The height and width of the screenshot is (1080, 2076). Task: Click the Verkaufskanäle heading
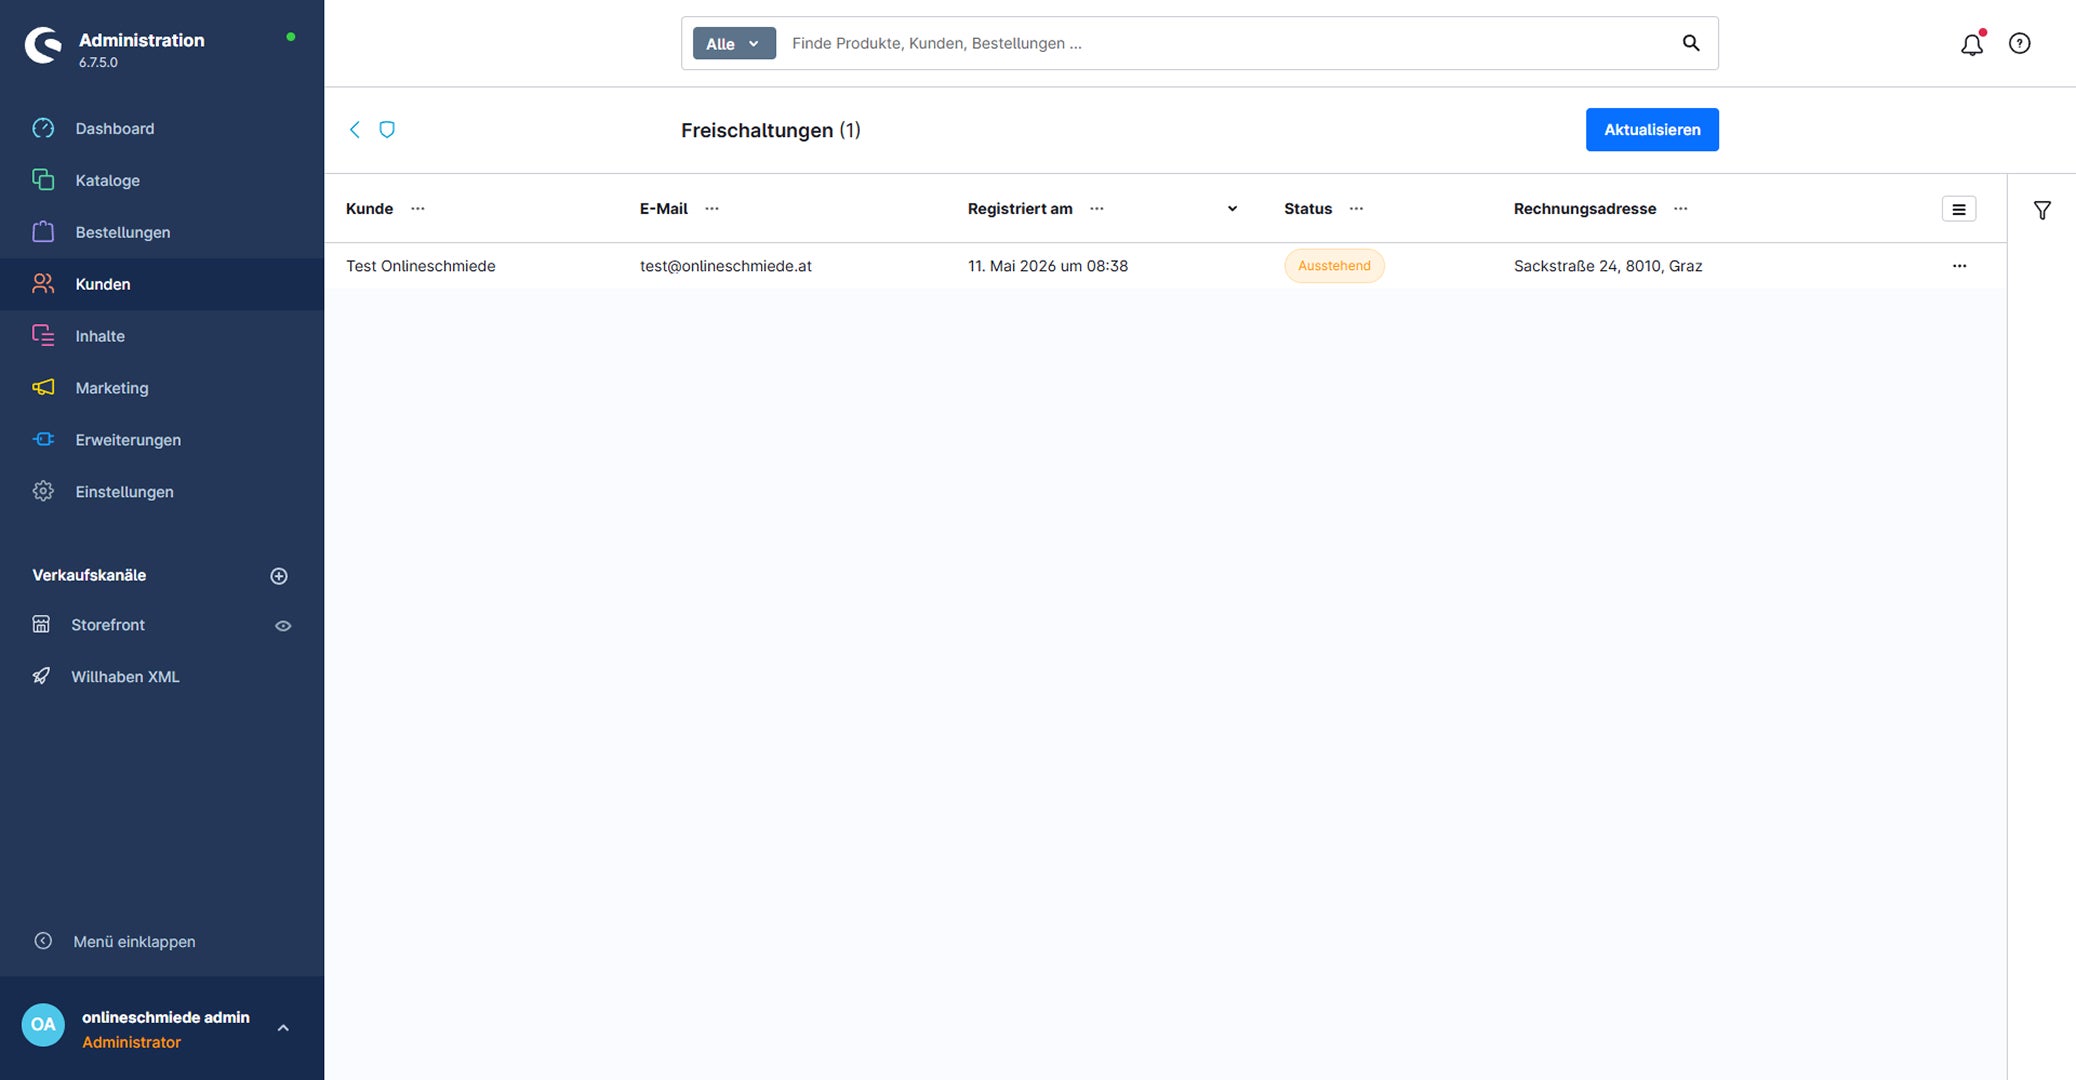point(89,575)
